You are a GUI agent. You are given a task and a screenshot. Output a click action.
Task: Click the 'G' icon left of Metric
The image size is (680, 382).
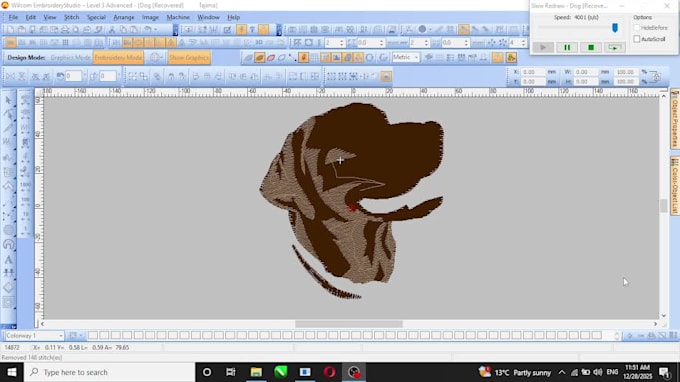click(x=383, y=58)
